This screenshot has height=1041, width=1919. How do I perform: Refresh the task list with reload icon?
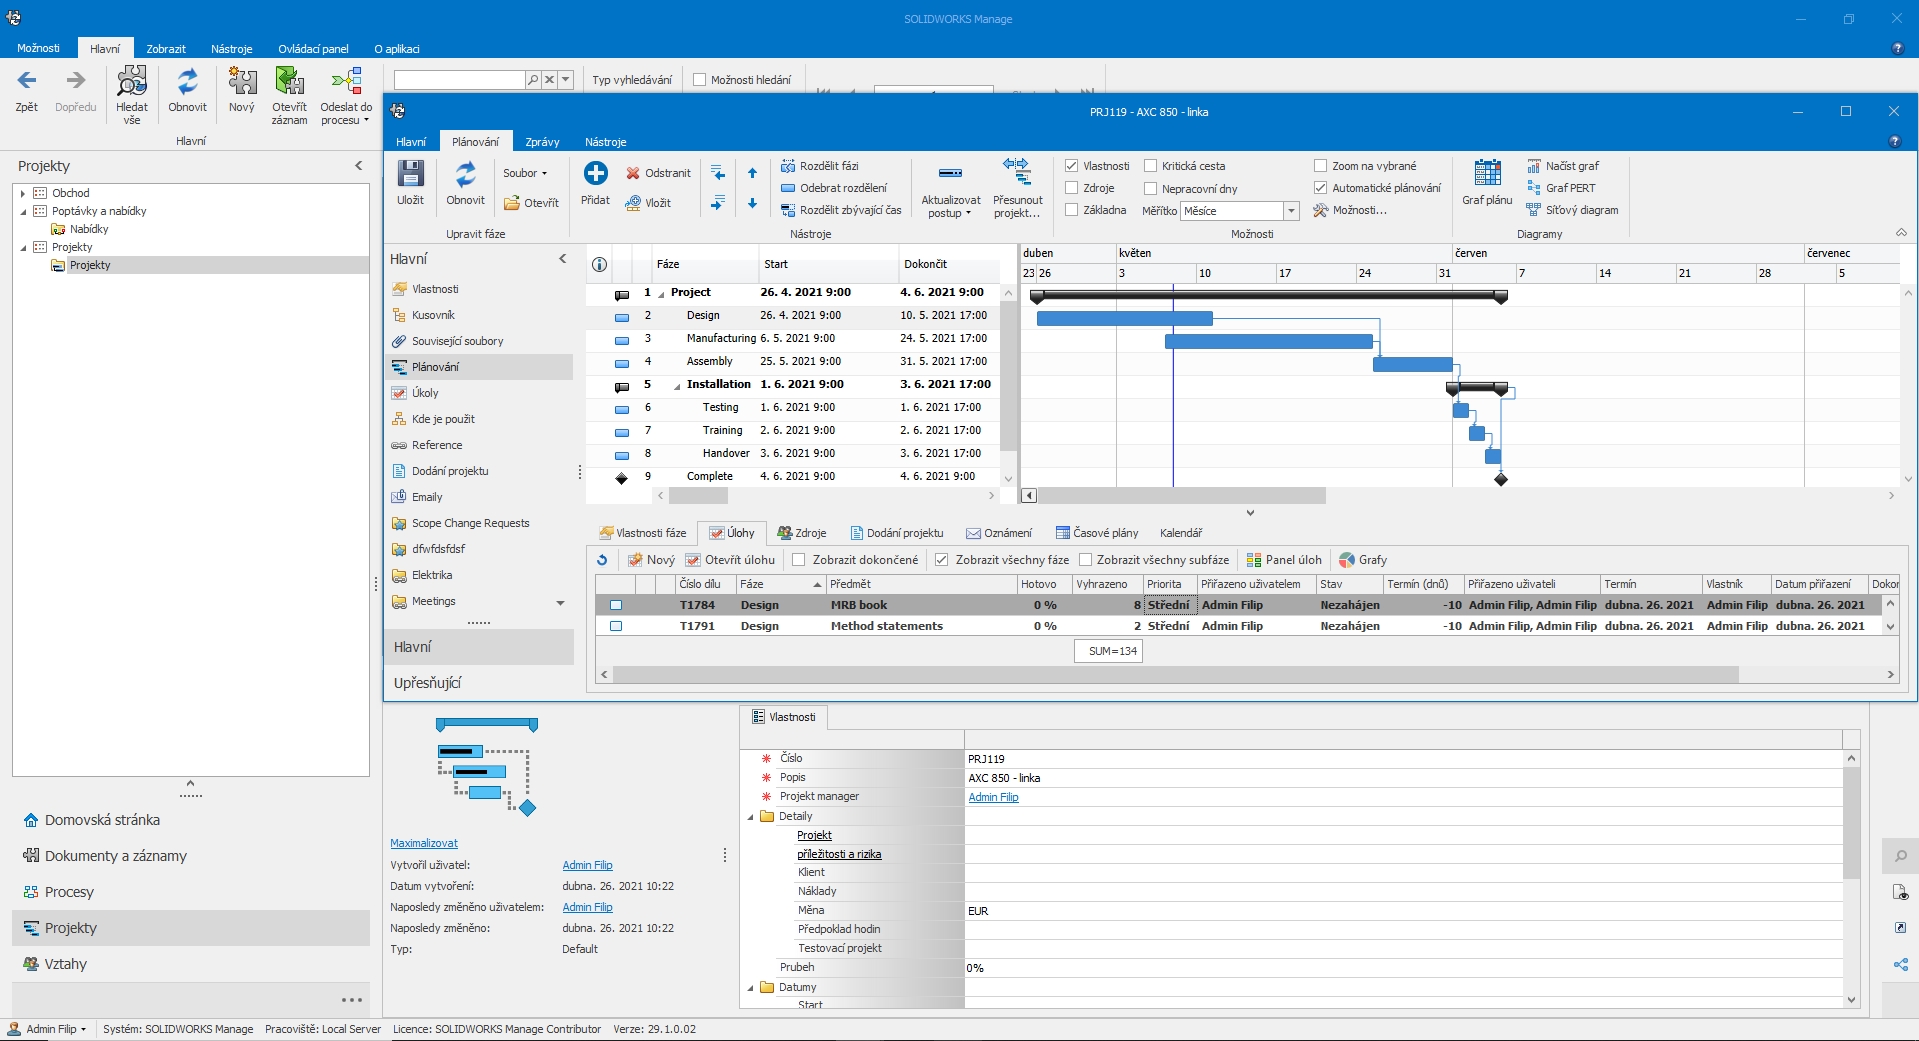(x=602, y=560)
